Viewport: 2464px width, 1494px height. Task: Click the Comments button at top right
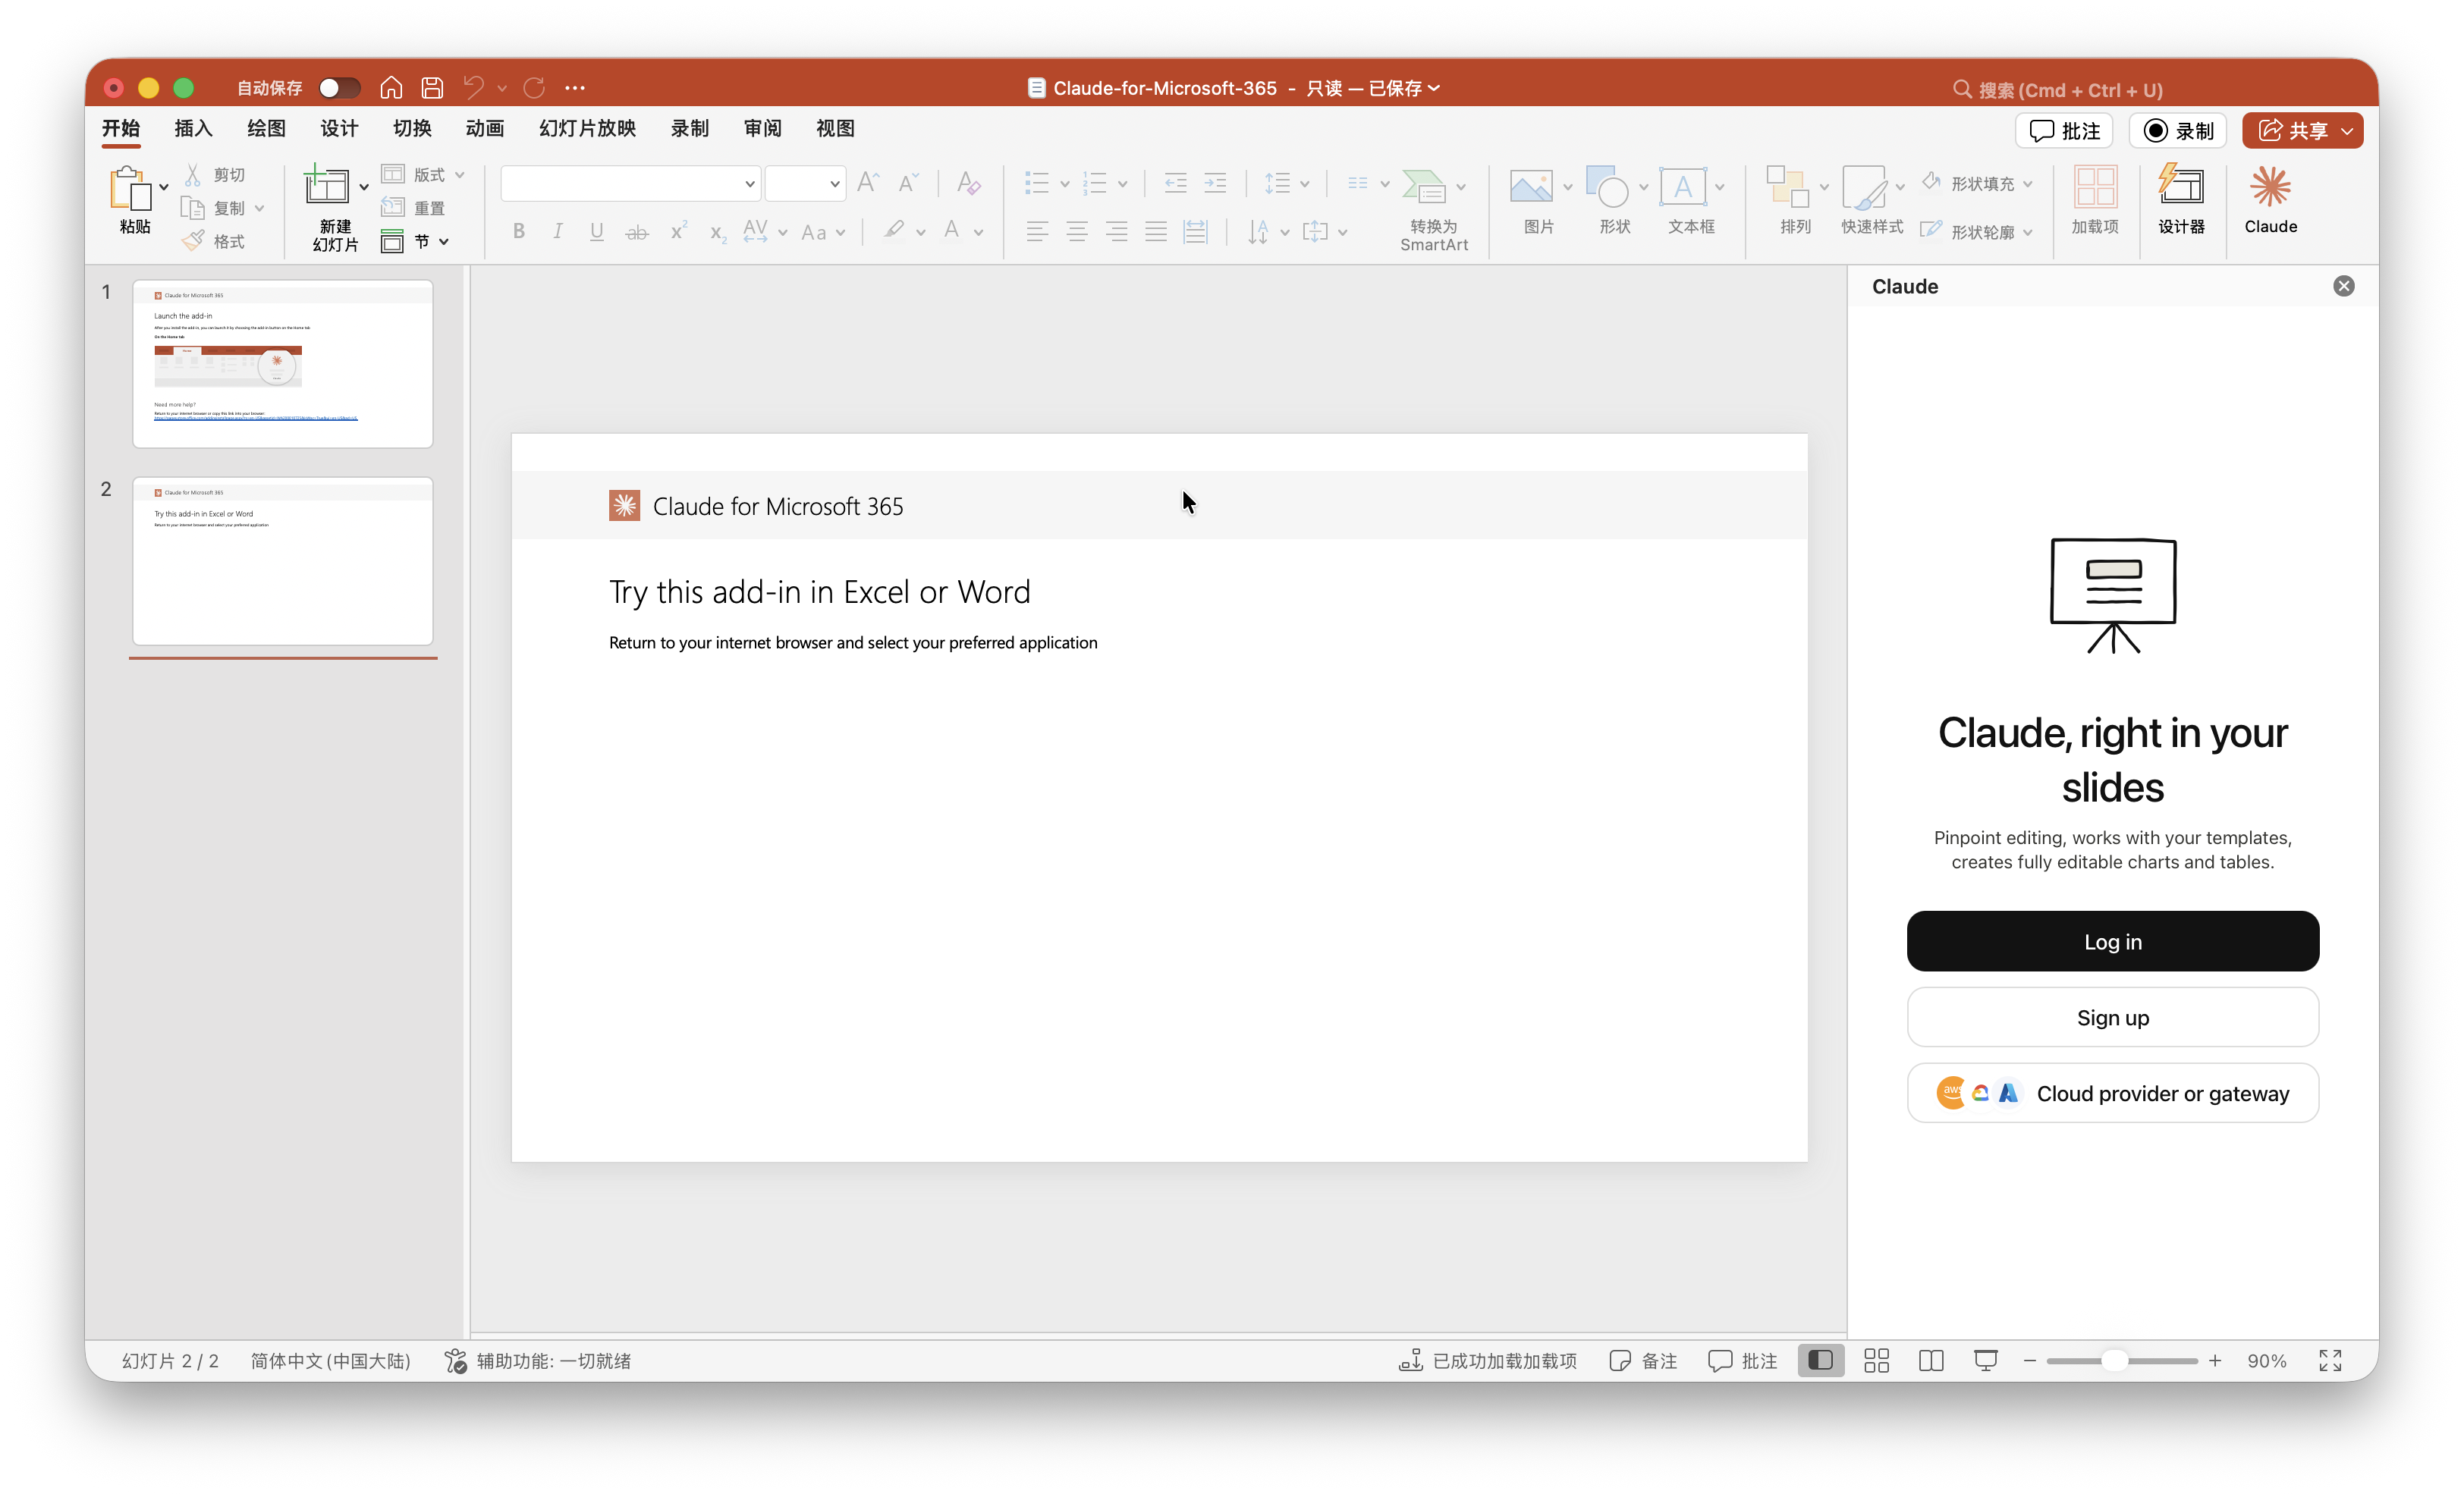click(2064, 131)
